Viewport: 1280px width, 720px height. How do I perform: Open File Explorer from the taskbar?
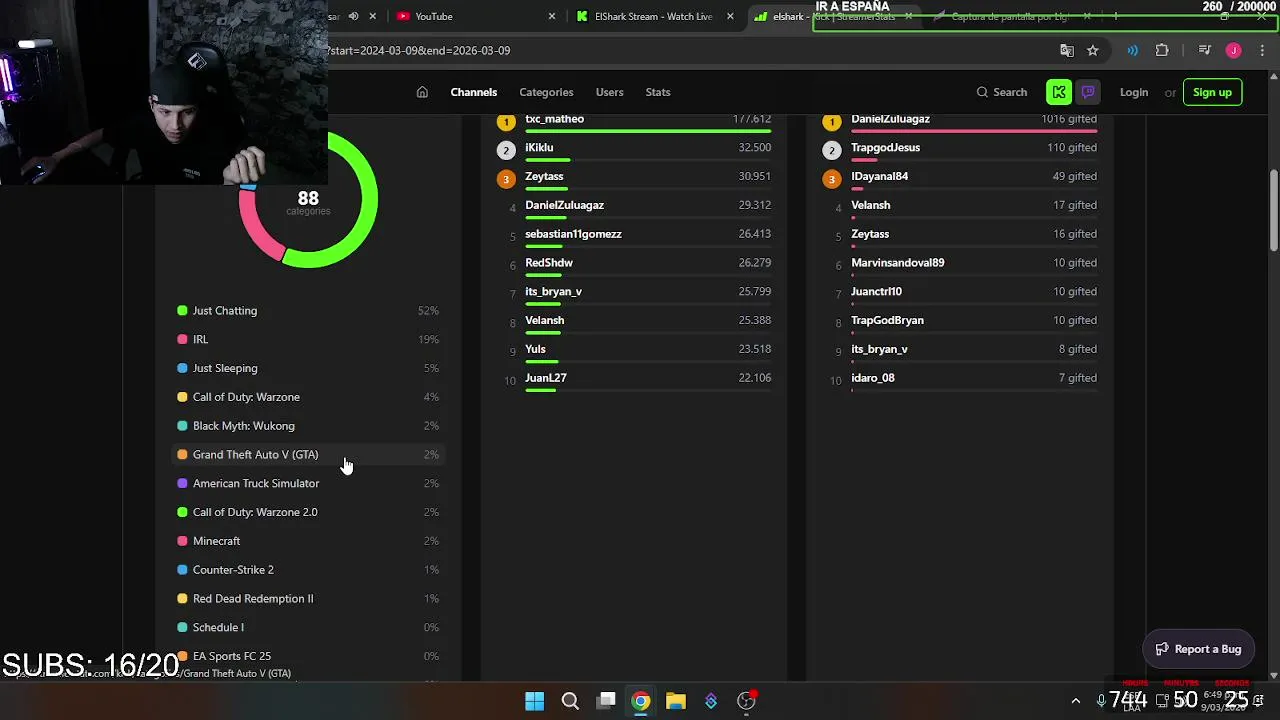point(676,701)
